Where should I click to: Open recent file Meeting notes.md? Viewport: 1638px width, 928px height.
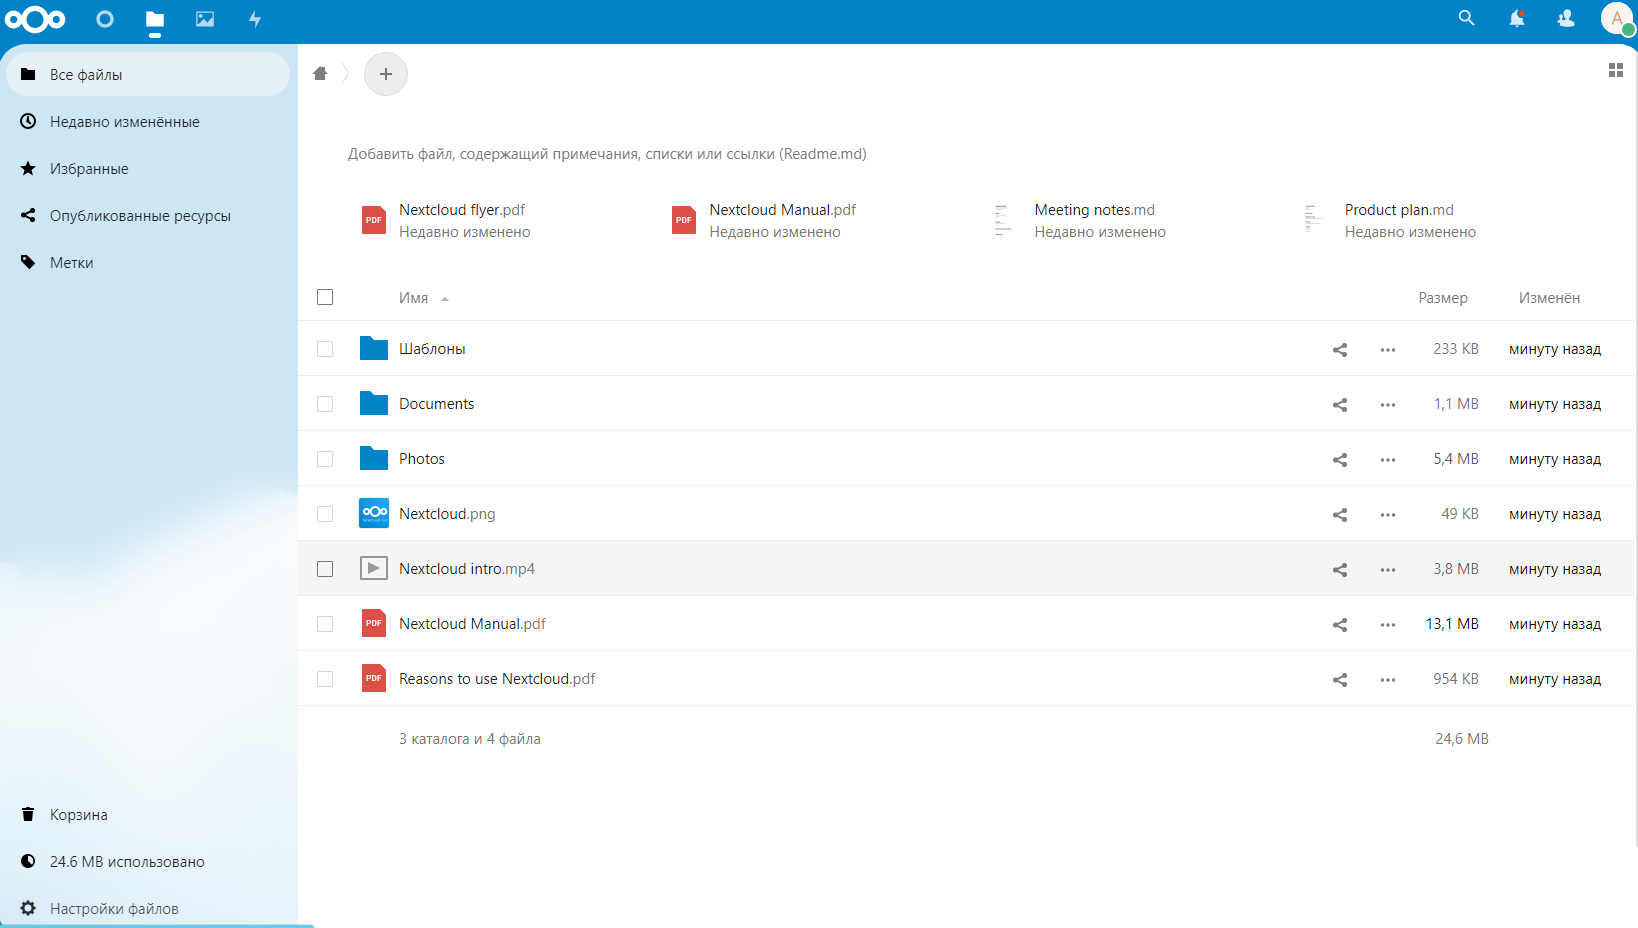pos(1094,210)
